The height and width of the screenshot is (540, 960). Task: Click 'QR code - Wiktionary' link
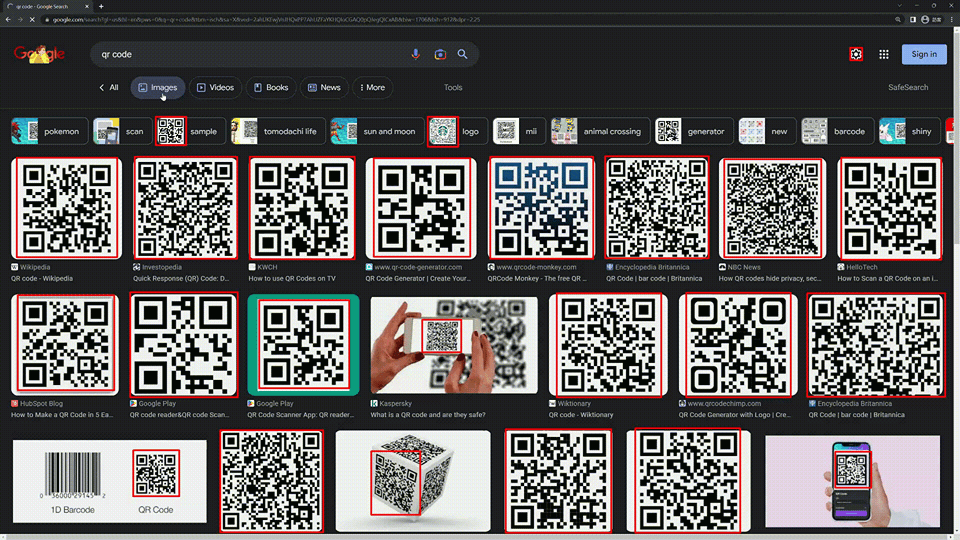coord(581,415)
